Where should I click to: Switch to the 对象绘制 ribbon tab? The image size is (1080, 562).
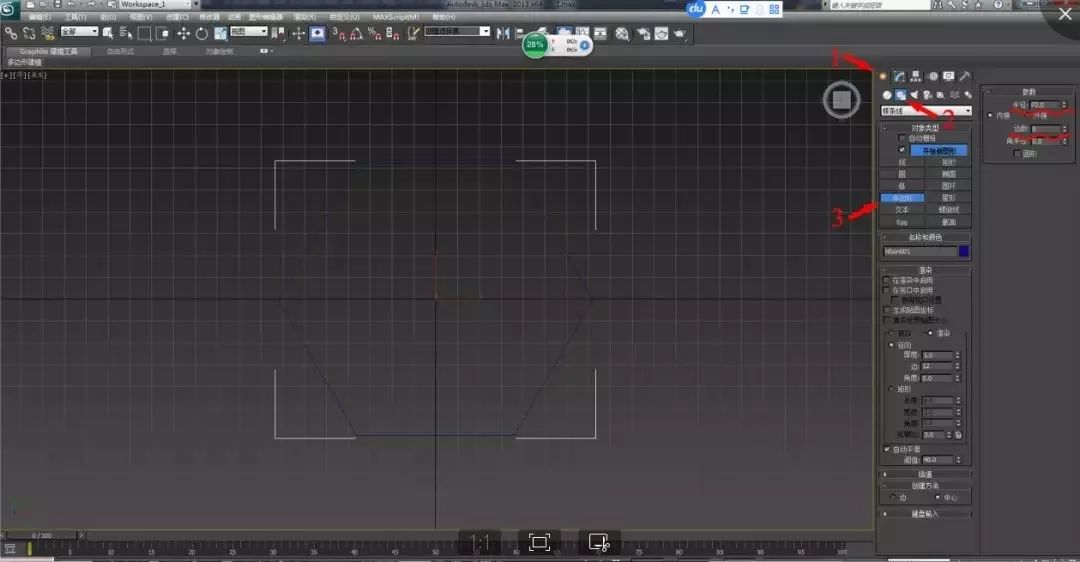220,51
